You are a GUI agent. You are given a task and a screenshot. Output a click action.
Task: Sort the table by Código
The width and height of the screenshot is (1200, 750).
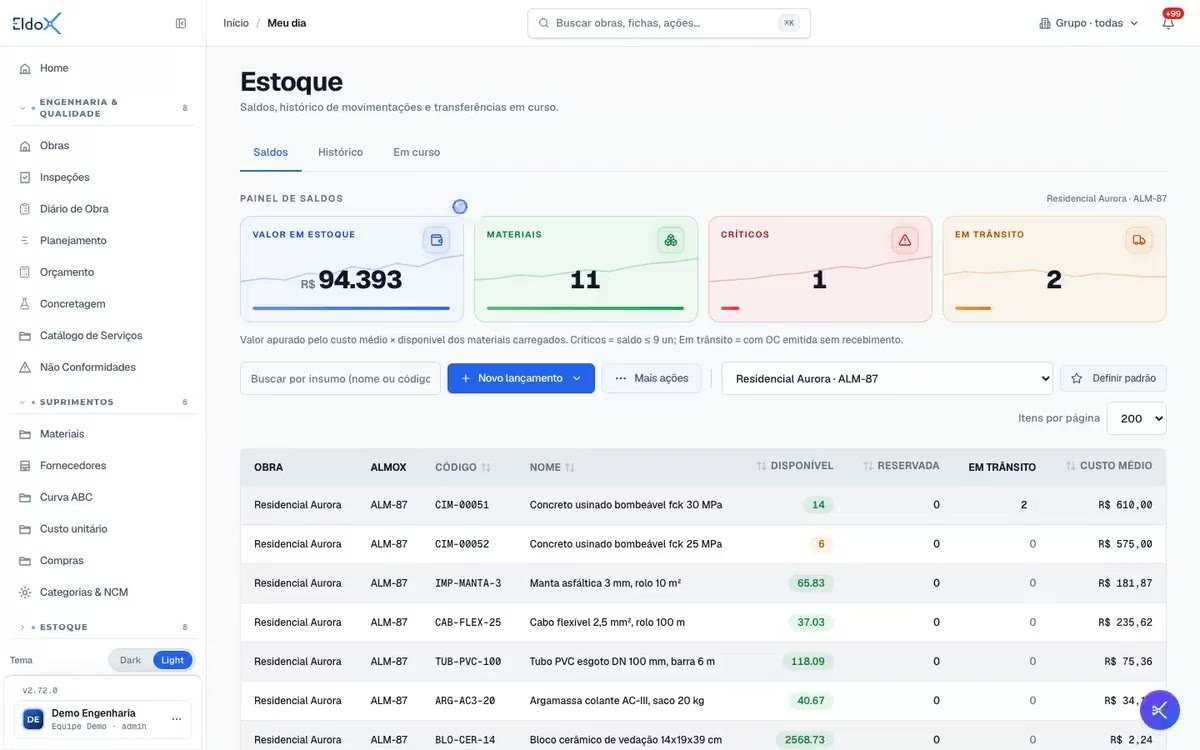coord(463,467)
